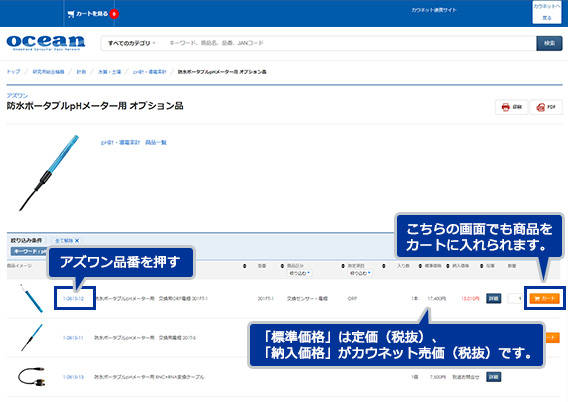Image resolution: width=568 pixels, height=402 pixels.
Task: Select the 17,400円 standard price text
Action: pyautogui.click(x=437, y=298)
